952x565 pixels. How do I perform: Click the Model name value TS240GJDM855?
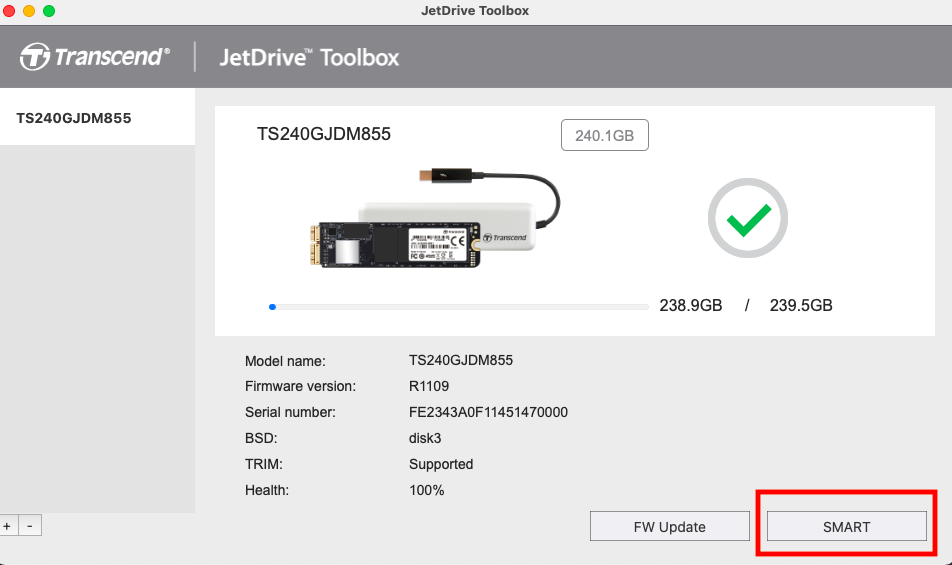pyautogui.click(x=461, y=360)
